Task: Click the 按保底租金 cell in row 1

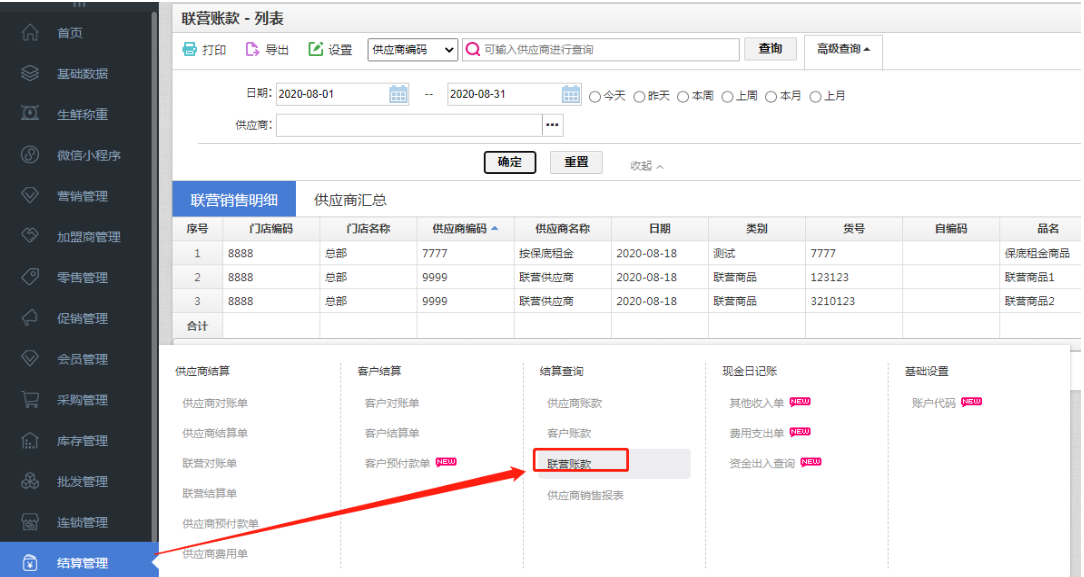Action: pyautogui.click(x=562, y=254)
